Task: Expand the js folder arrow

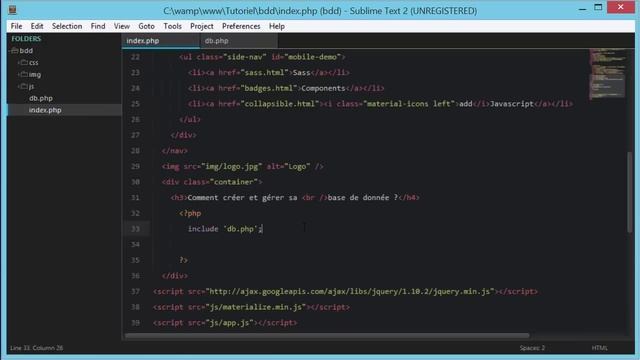Action: point(18,86)
